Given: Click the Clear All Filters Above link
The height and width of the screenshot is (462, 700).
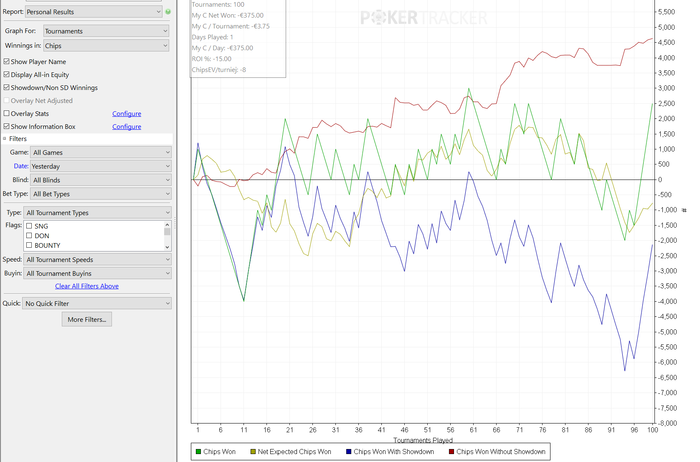Looking at the screenshot, I should (87, 286).
